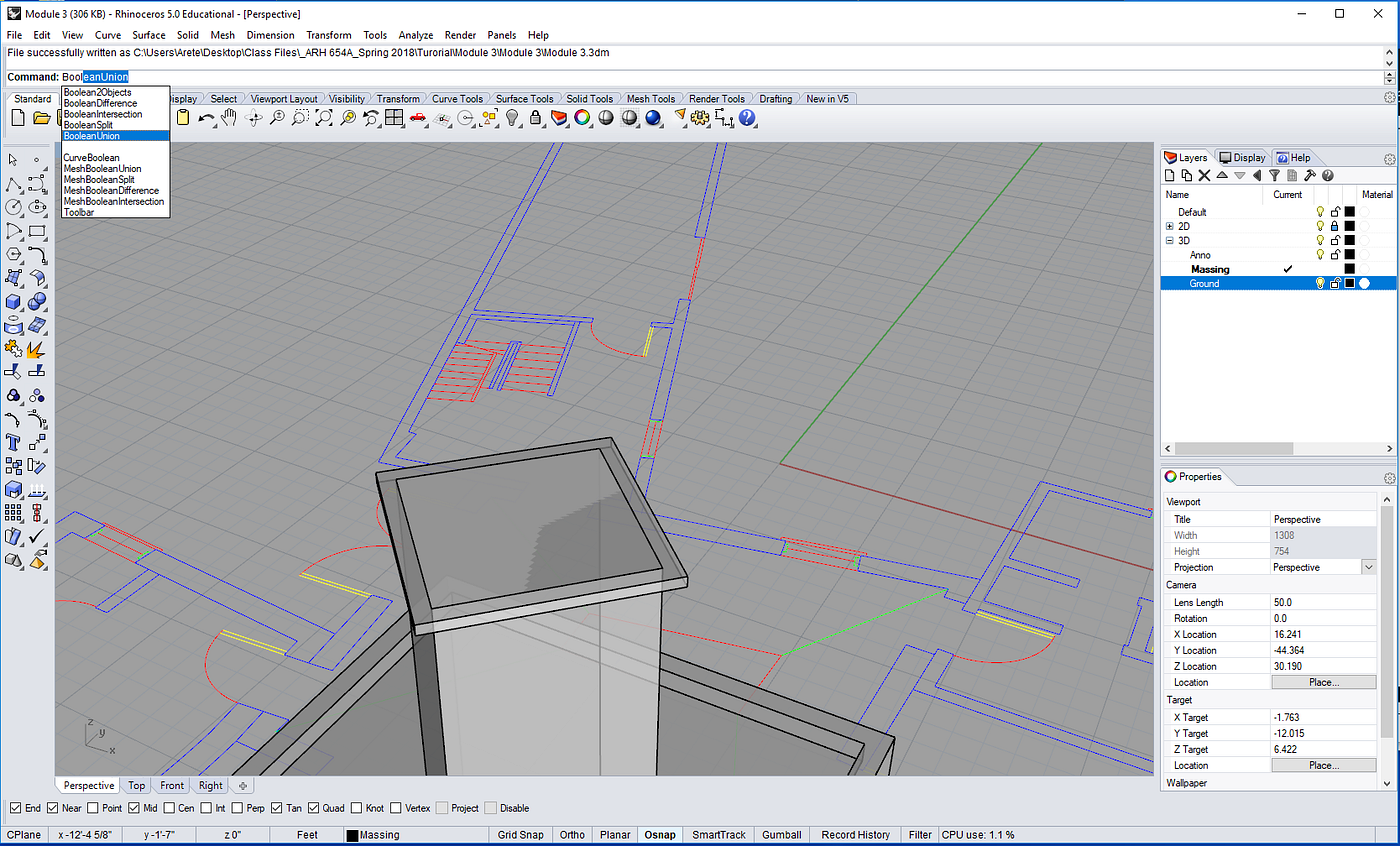The width and height of the screenshot is (1400, 846).
Task: Enable the Perp osnap checkbox
Action: tap(237, 808)
